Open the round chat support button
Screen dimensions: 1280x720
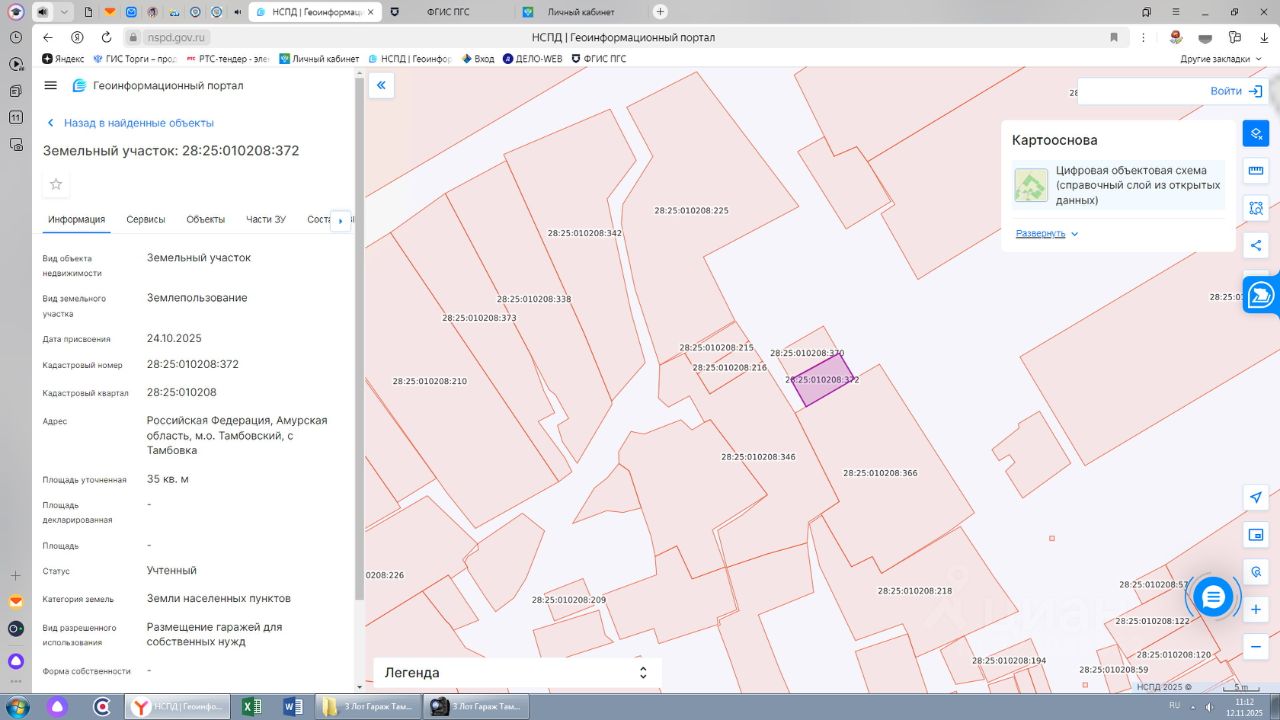tap(1213, 597)
